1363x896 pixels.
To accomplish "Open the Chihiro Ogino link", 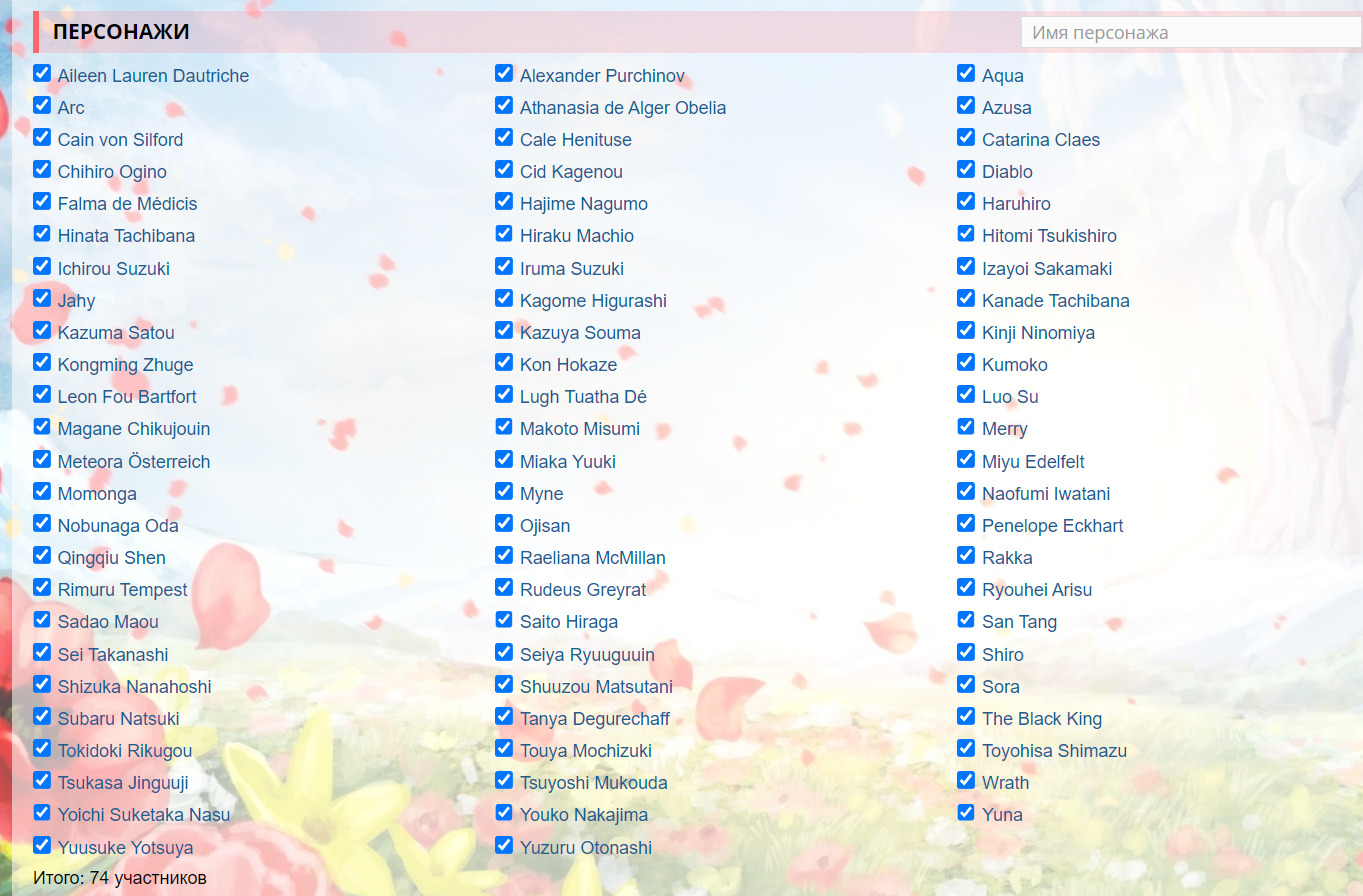I will click(112, 172).
